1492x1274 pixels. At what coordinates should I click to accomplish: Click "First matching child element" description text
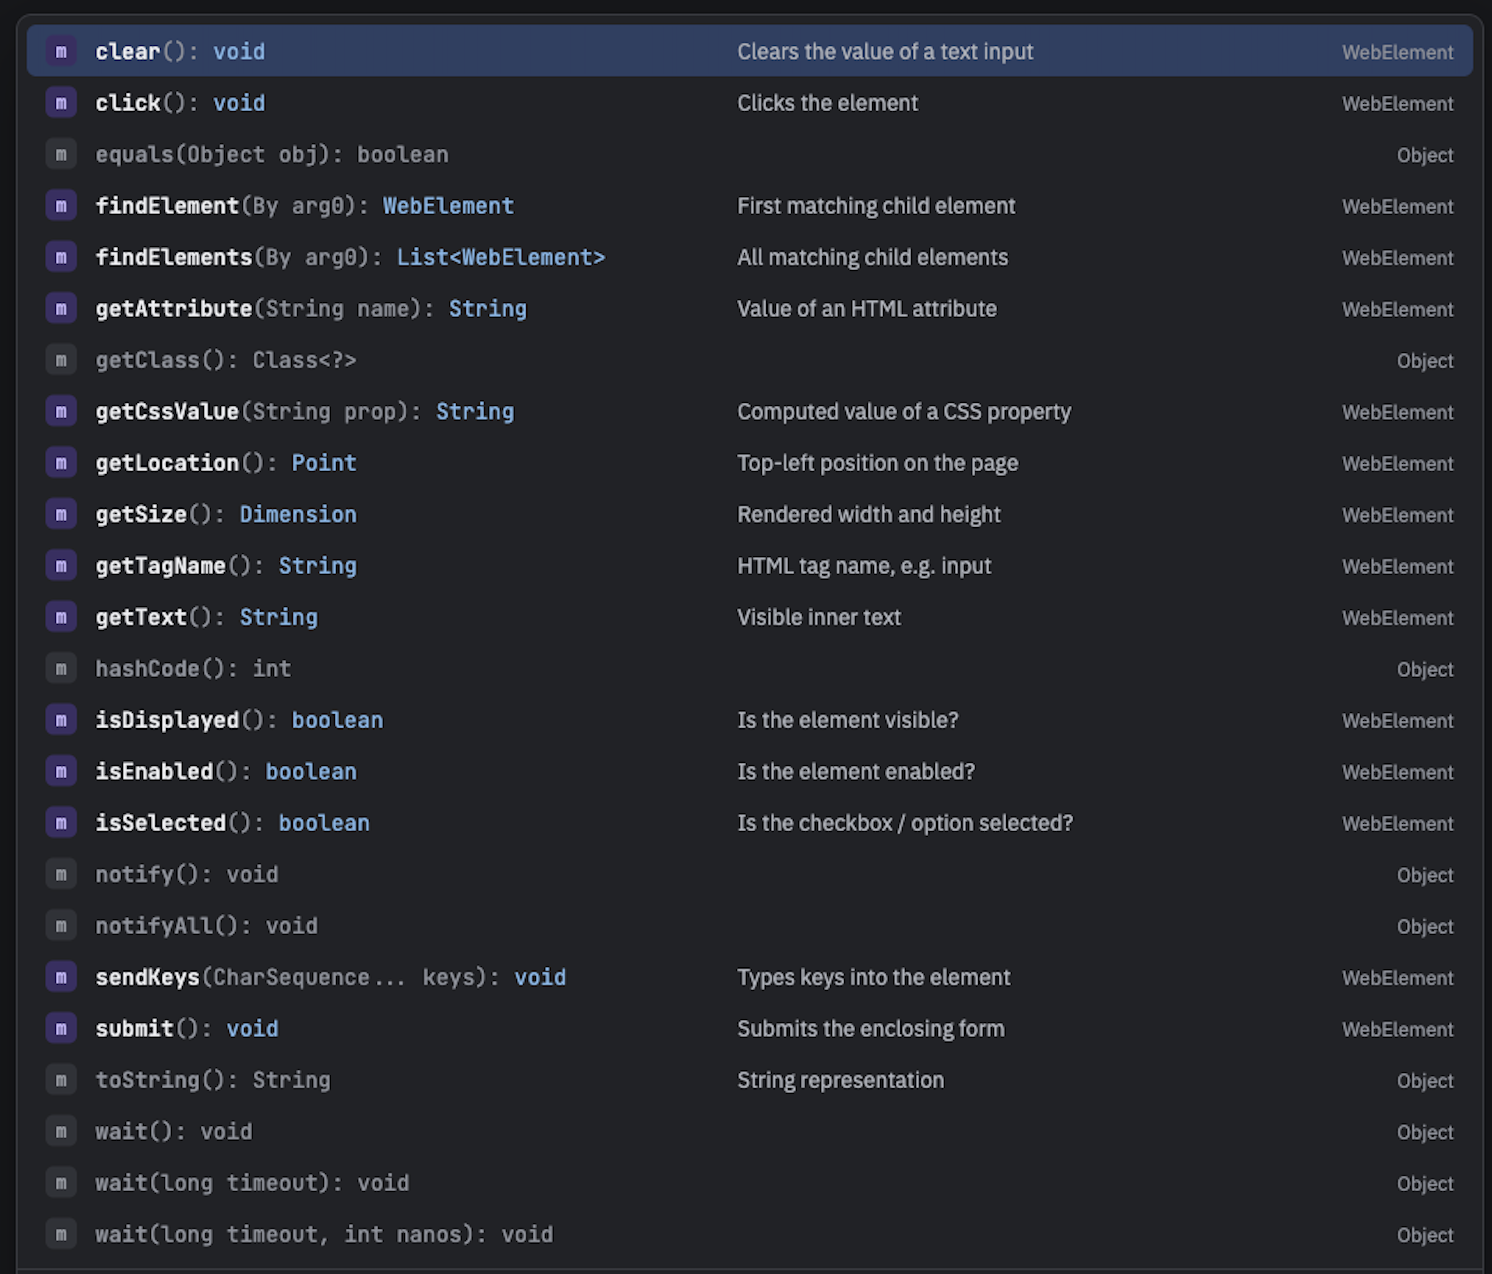tap(876, 206)
